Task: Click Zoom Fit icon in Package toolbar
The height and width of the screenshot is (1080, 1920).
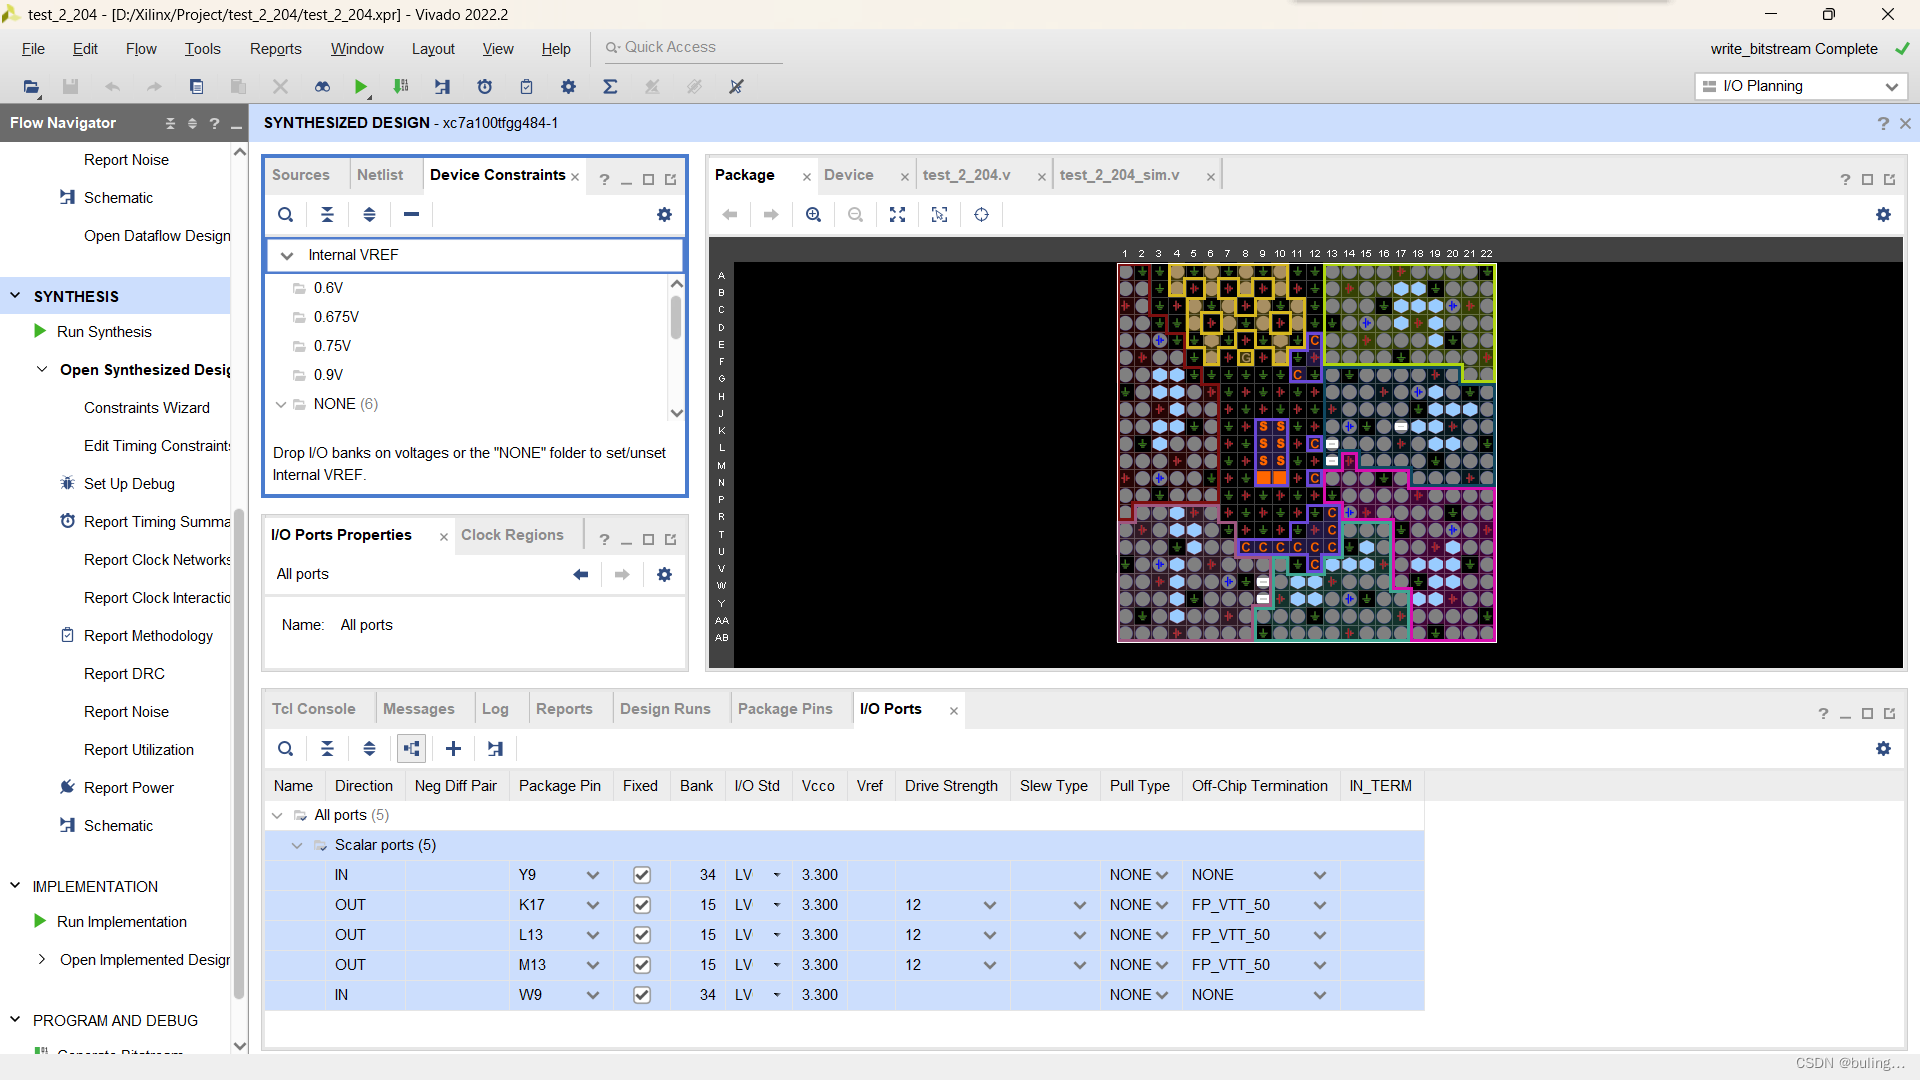Action: pyautogui.click(x=897, y=215)
